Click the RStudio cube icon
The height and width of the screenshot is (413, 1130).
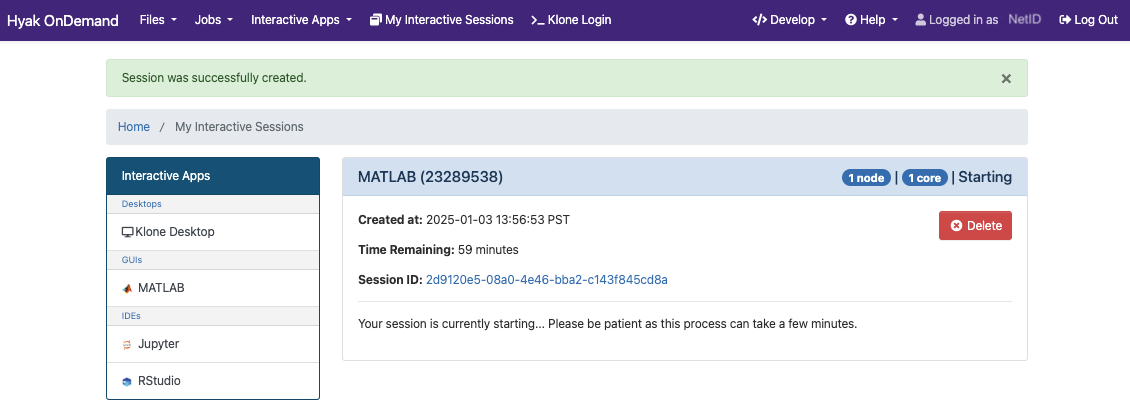[128, 381]
